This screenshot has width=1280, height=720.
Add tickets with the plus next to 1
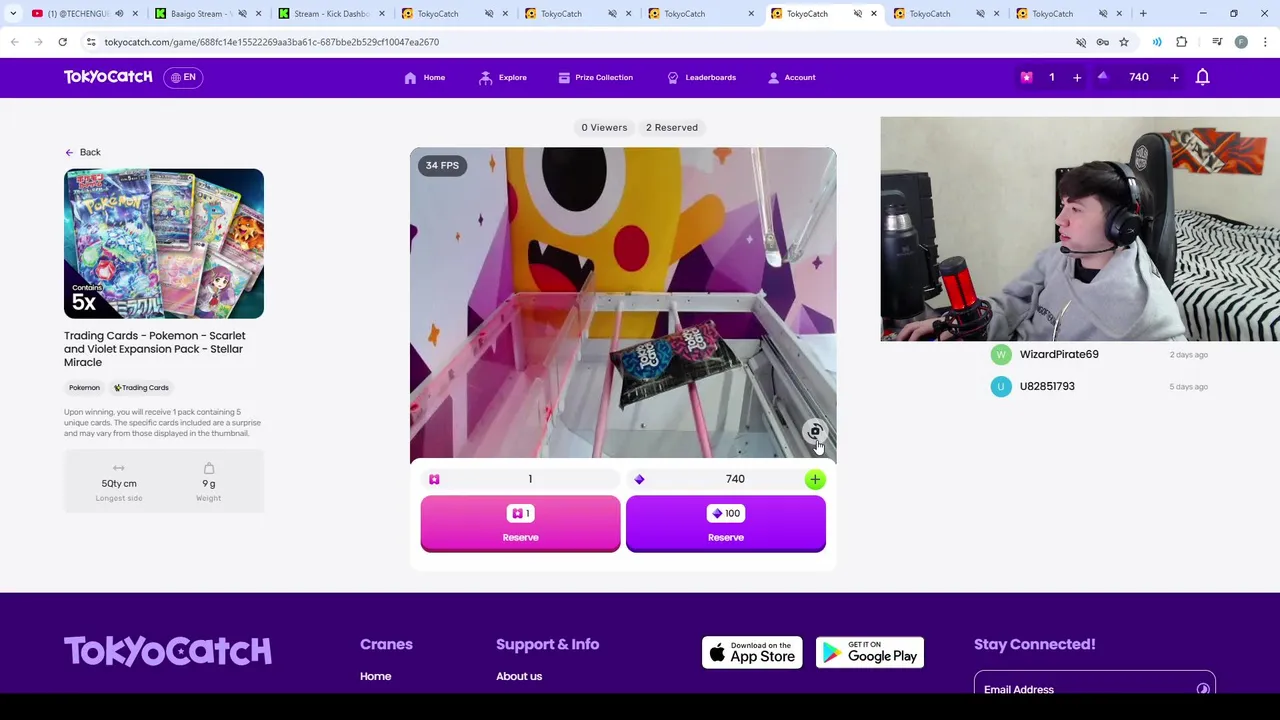tap(1077, 77)
